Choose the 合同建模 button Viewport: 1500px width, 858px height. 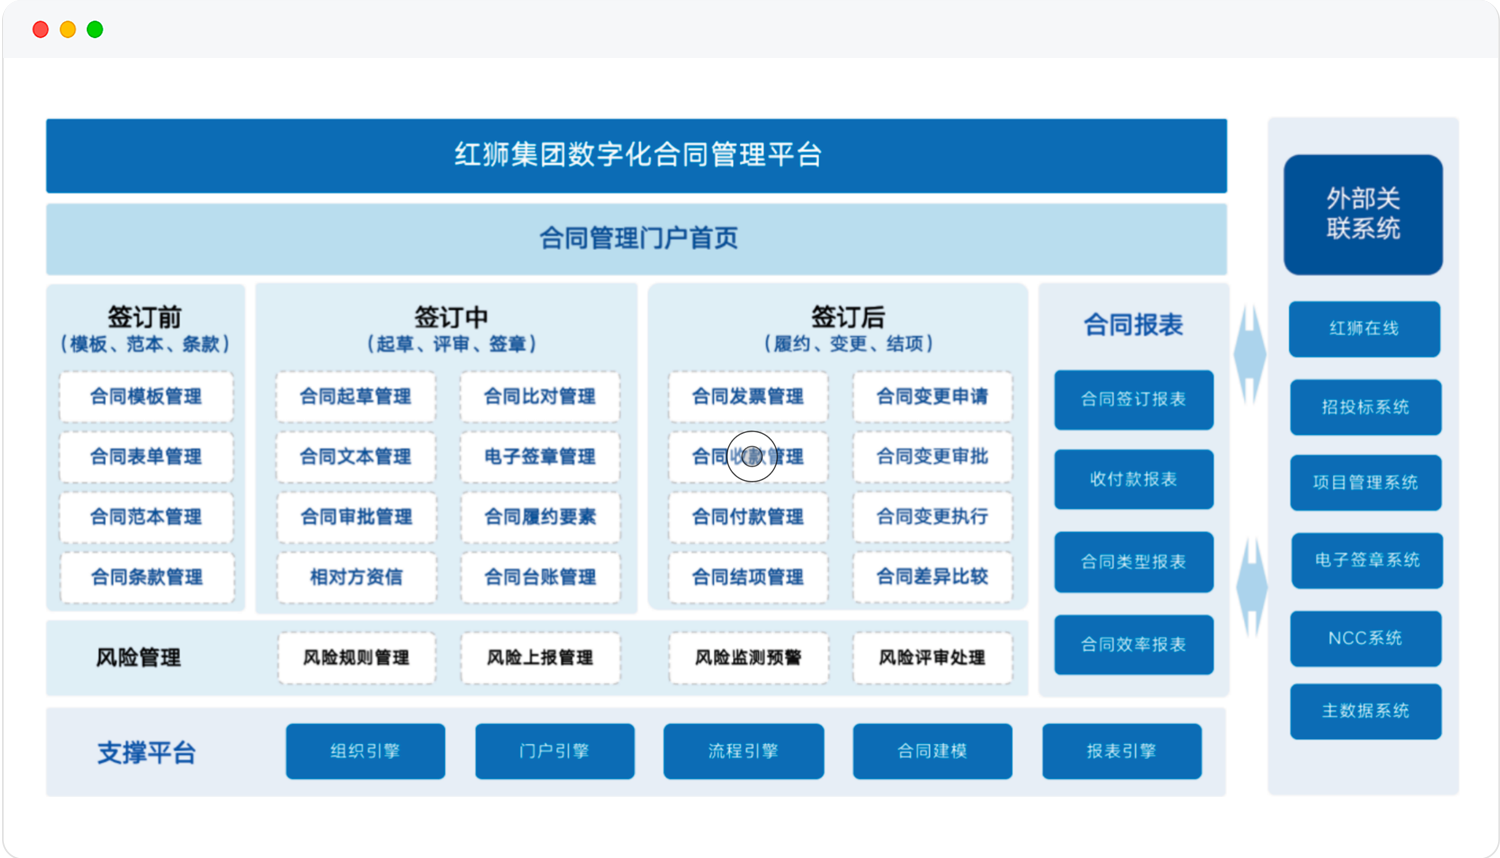click(x=932, y=751)
